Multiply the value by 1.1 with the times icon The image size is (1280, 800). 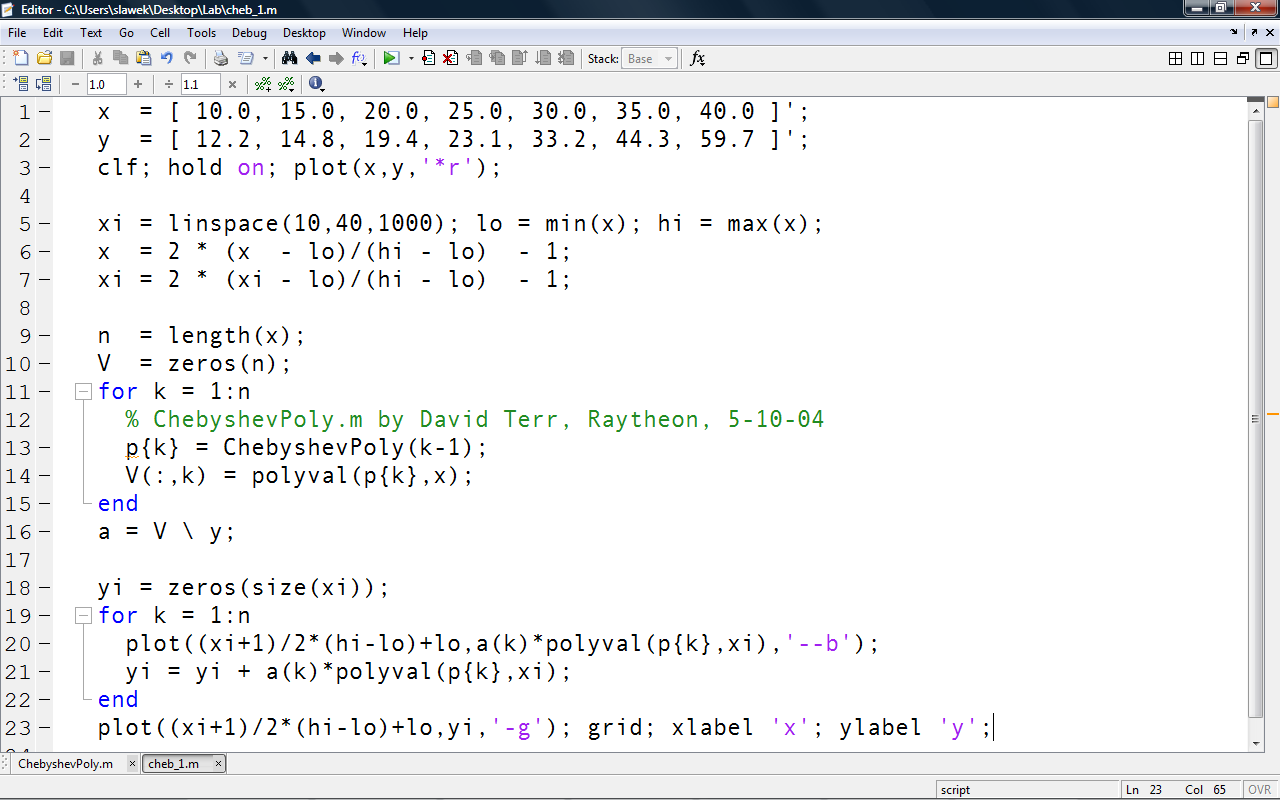pos(232,85)
